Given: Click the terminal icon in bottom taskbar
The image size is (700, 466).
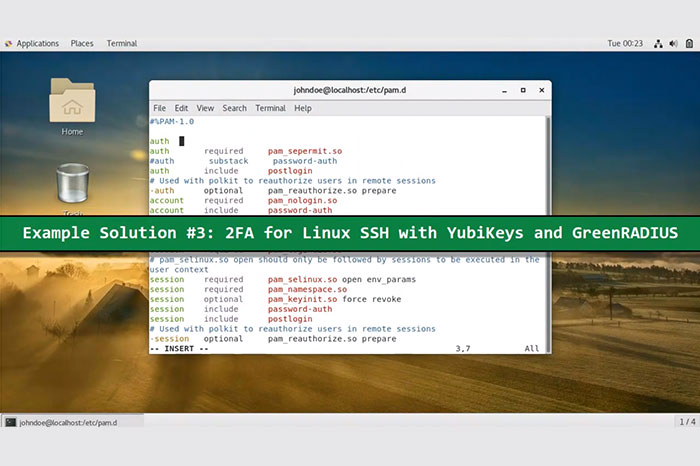Looking at the screenshot, I should [10, 422].
